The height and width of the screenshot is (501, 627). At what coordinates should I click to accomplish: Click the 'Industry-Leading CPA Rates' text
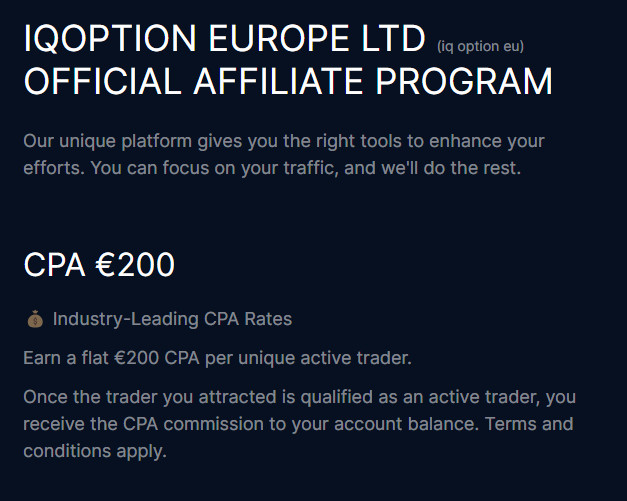(172, 320)
